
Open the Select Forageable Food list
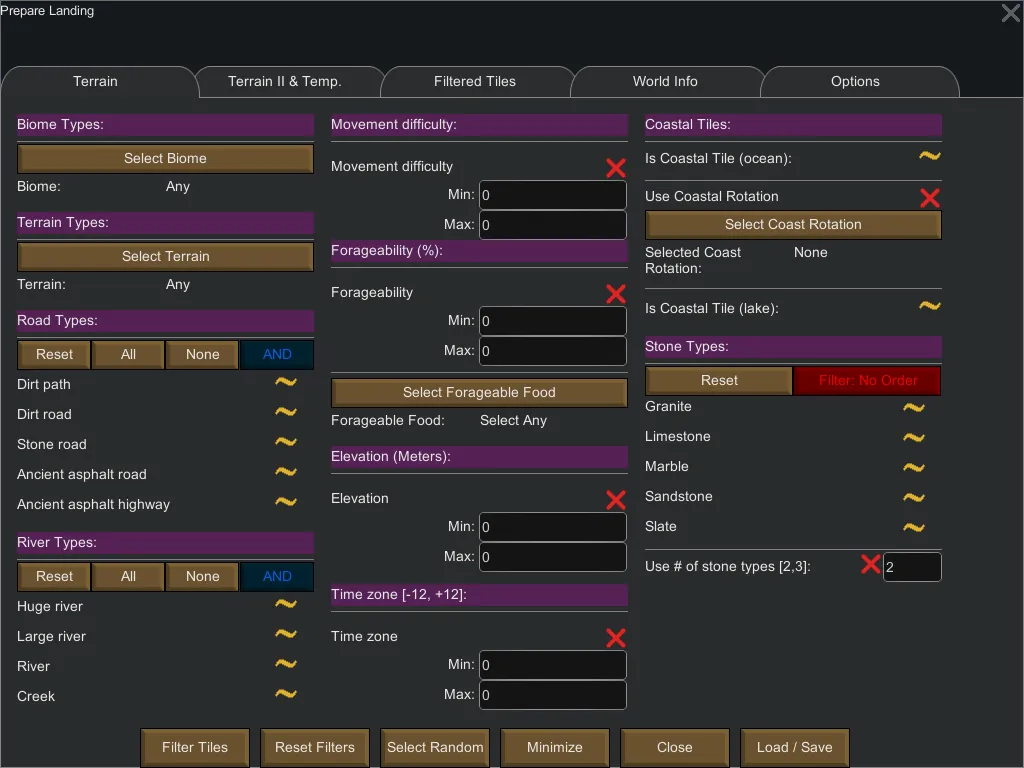coord(479,392)
